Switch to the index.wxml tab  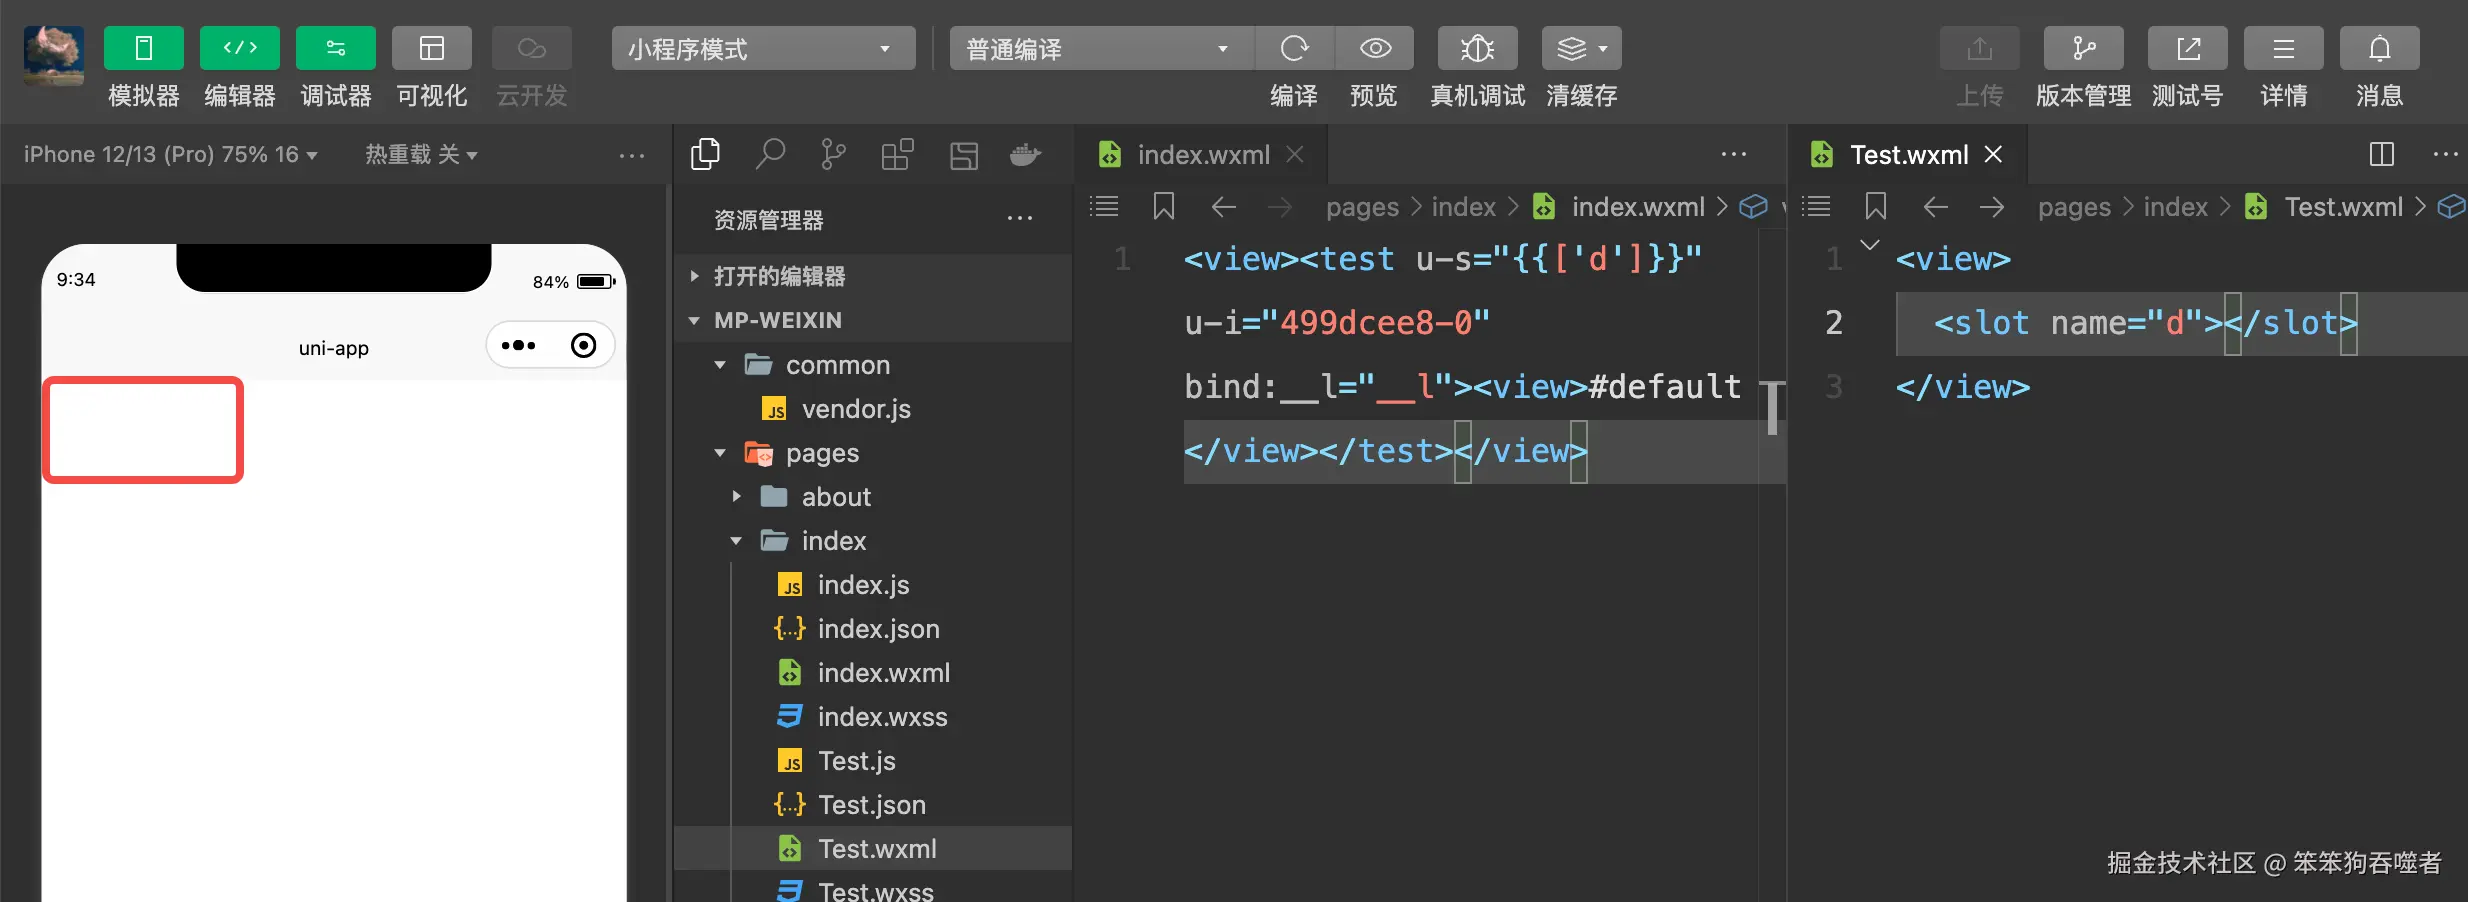[1202, 155]
